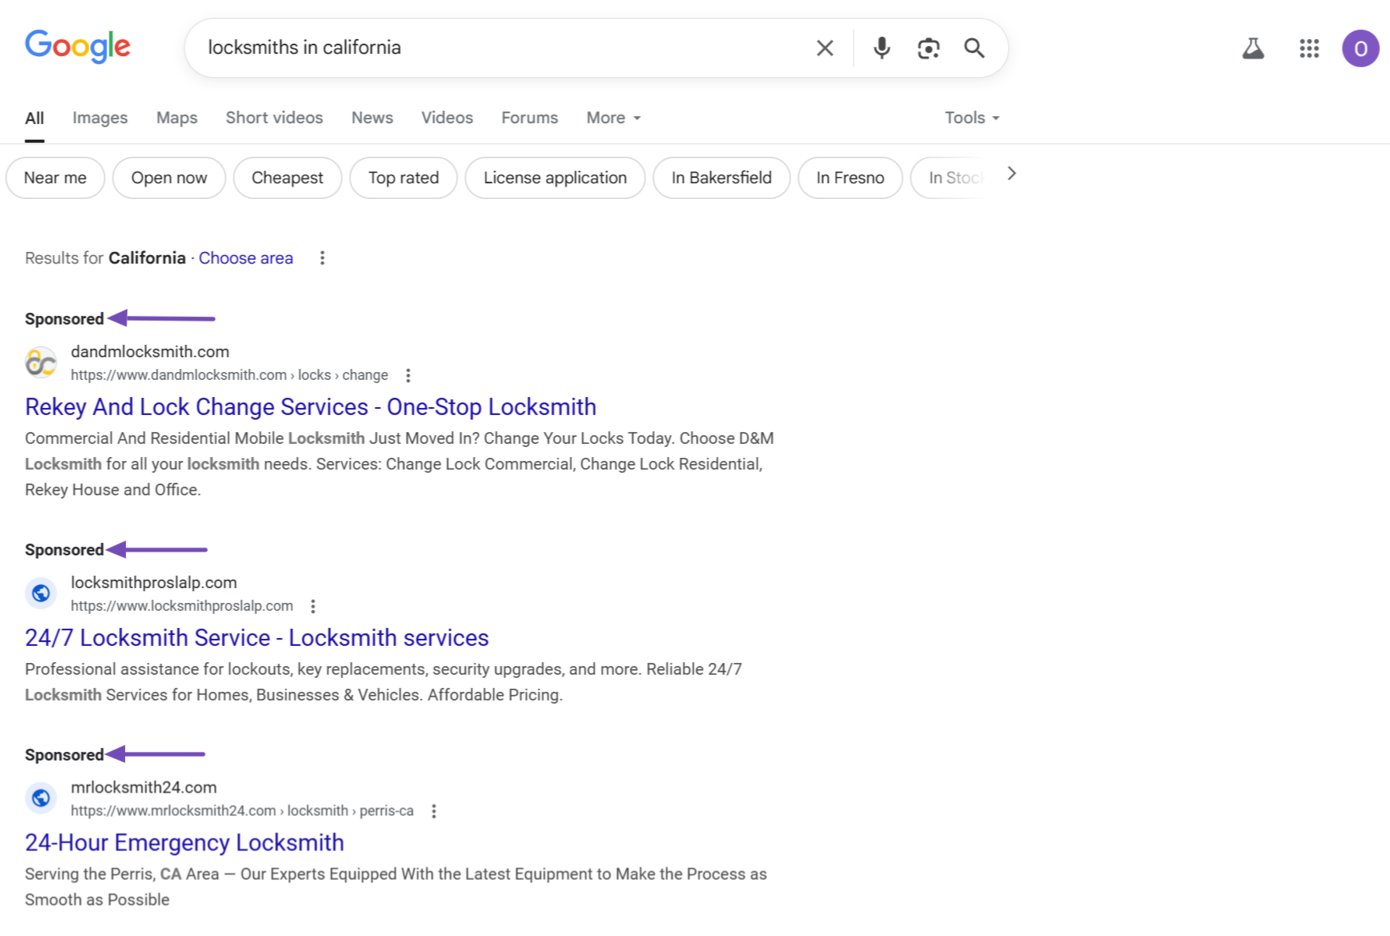Select the Cheapest filter chip
This screenshot has width=1390, height=936.
287,178
